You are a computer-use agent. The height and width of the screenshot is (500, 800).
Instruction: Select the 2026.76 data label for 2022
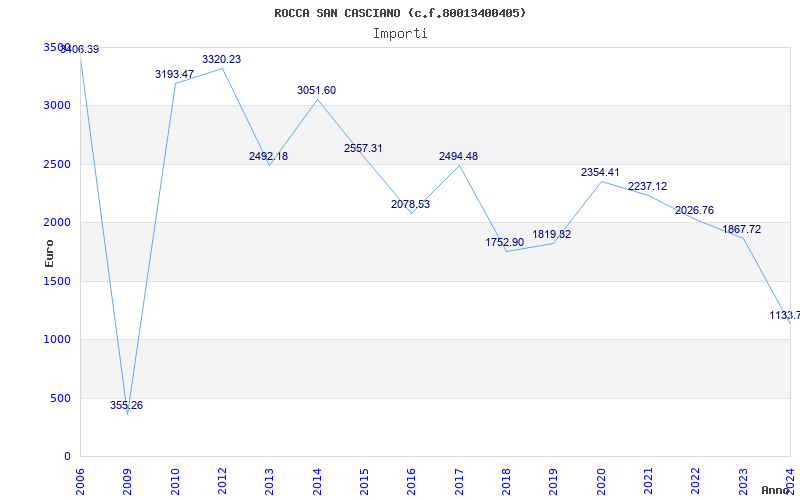click(x=694, y=210)
